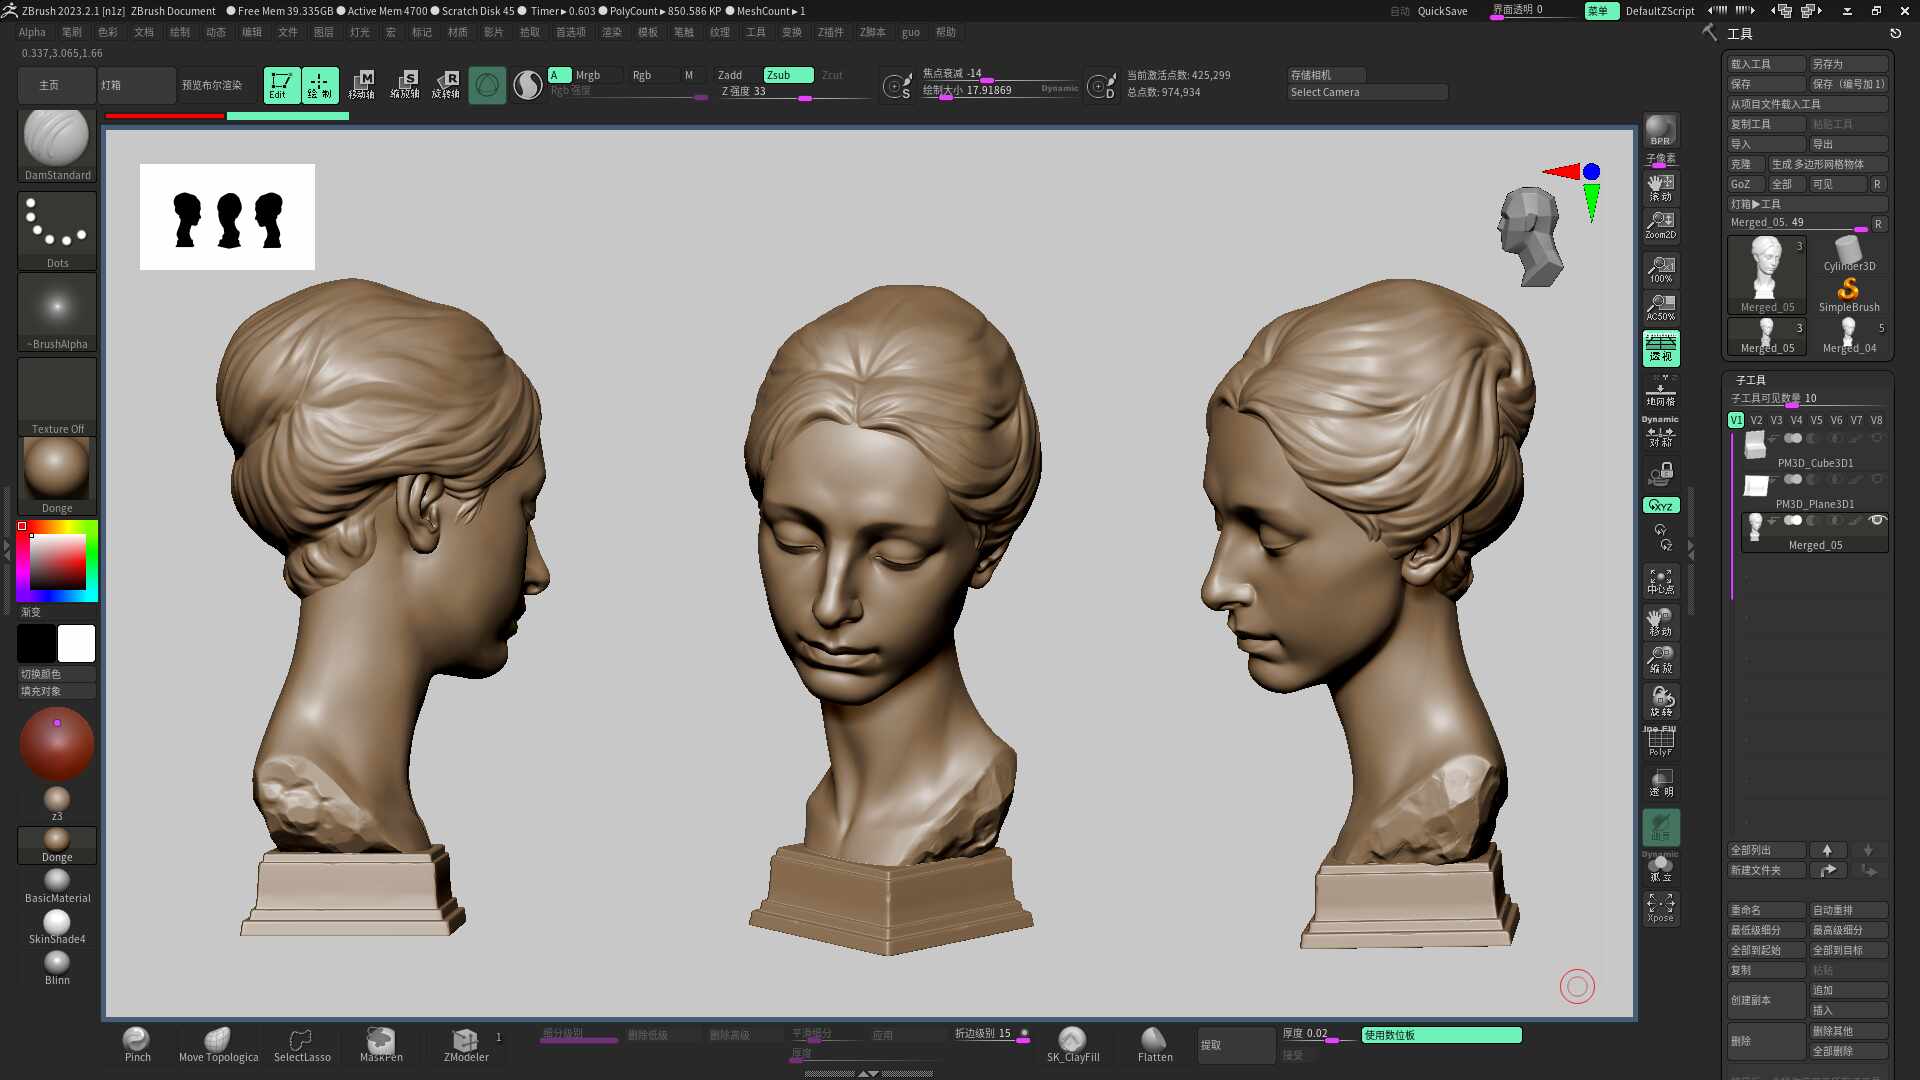The height and width of the screenshot is (1080, 1920).
Task: Click the silhouette reference thumbnail
Action: pos(227,217)
